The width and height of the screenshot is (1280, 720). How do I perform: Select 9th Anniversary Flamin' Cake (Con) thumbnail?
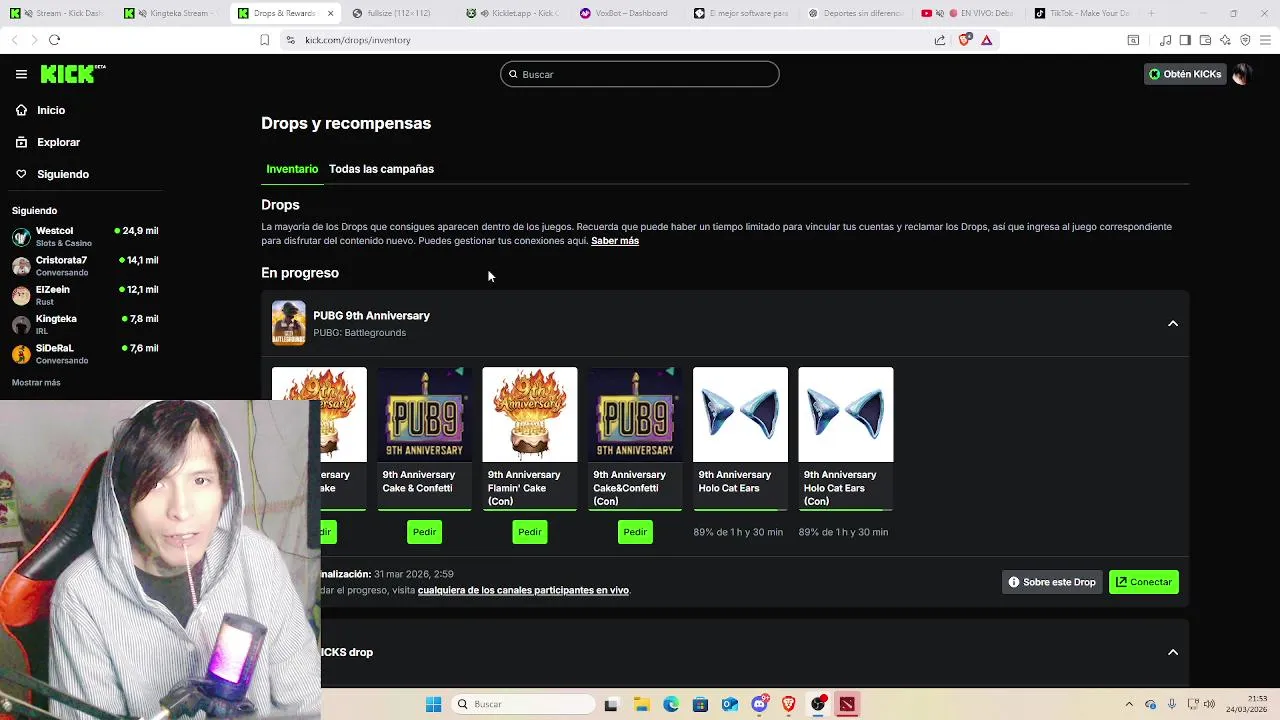pyautogui.click(x=530, y=415)
